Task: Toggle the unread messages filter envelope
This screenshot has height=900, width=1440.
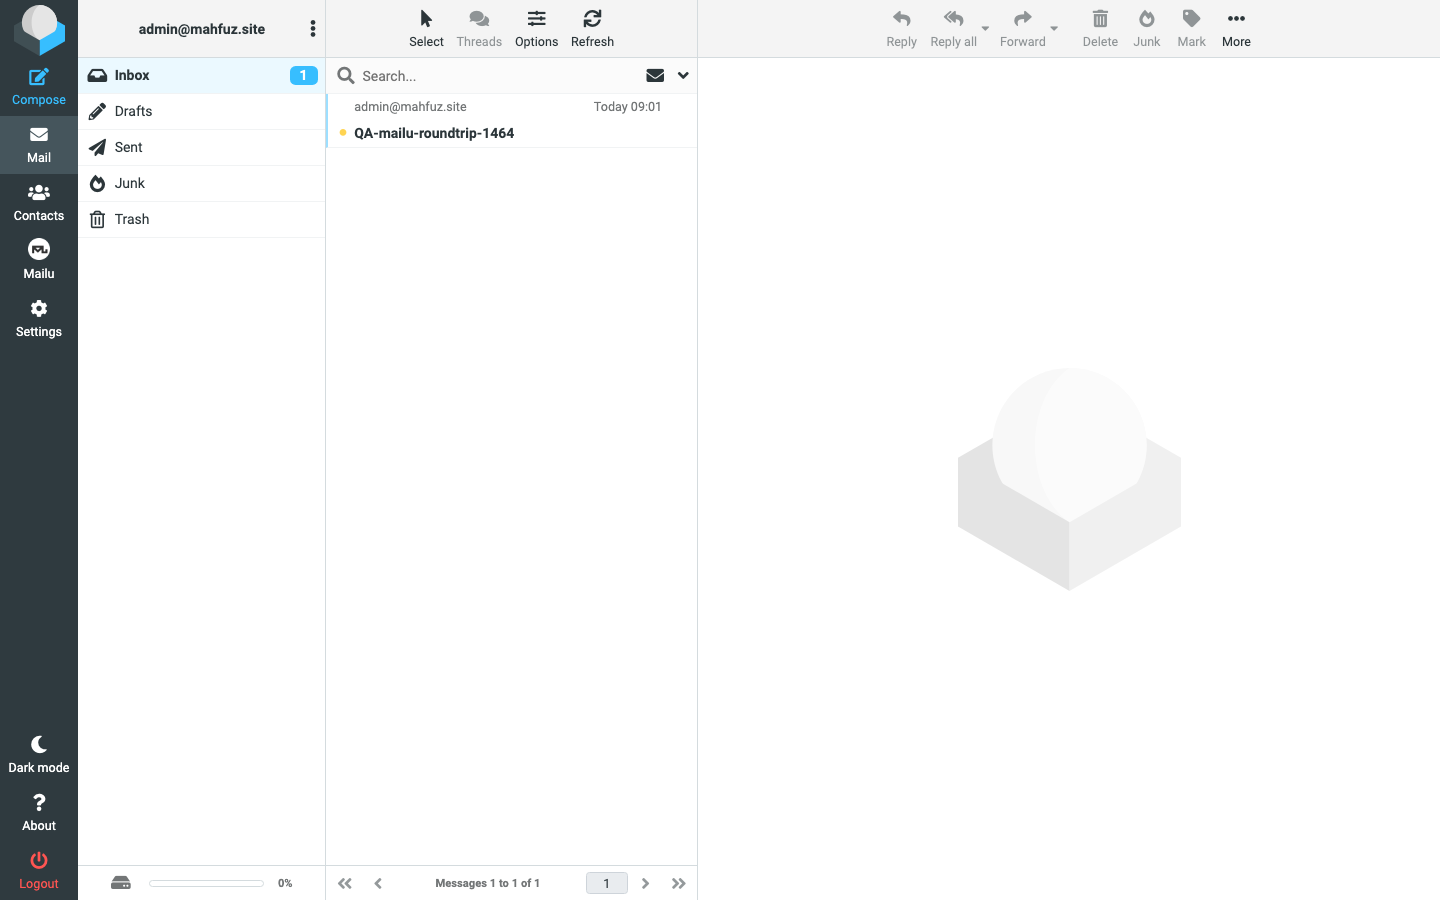Action: (x=655, y=75)
